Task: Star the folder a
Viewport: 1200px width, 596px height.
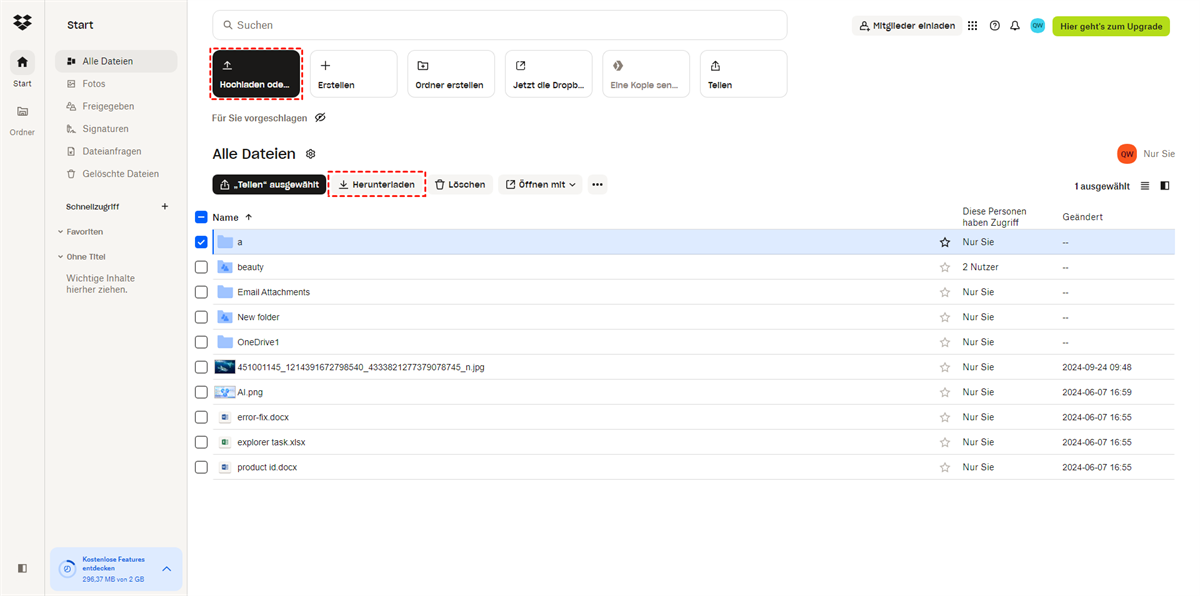Action: point(944,242)
